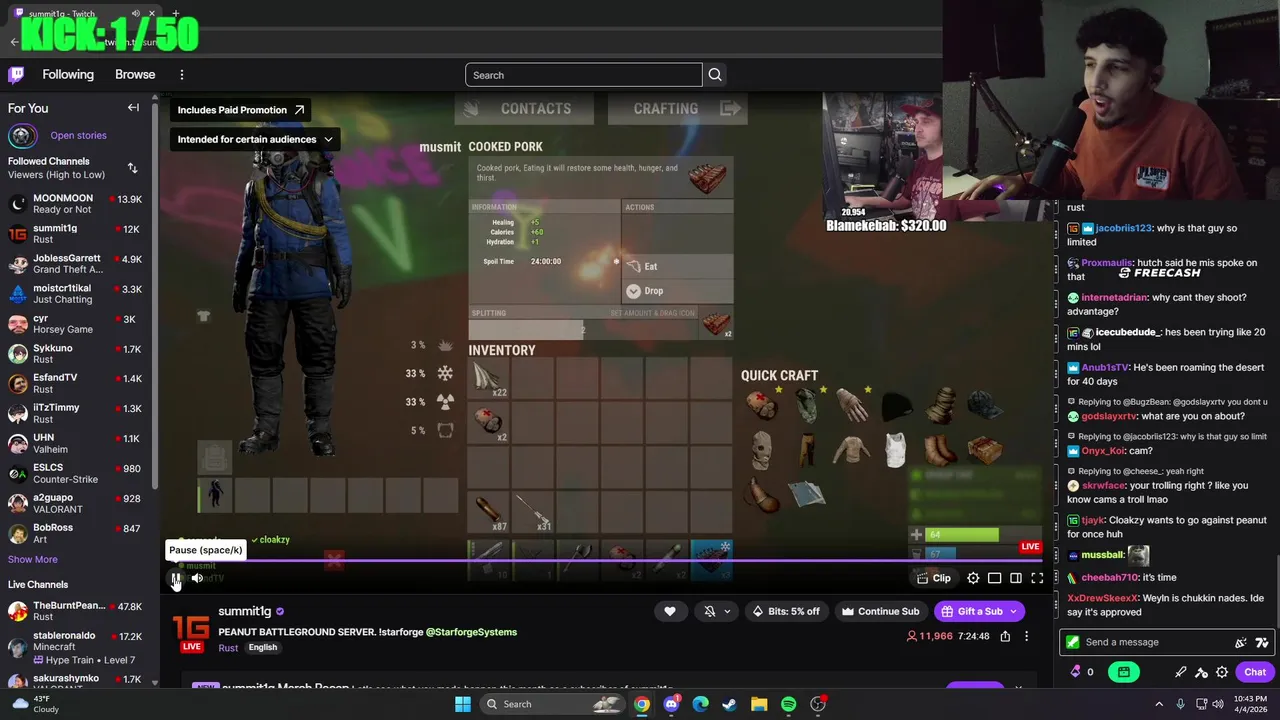
Task: Open 7TV emote menu icon
Action: point(1261,642)
